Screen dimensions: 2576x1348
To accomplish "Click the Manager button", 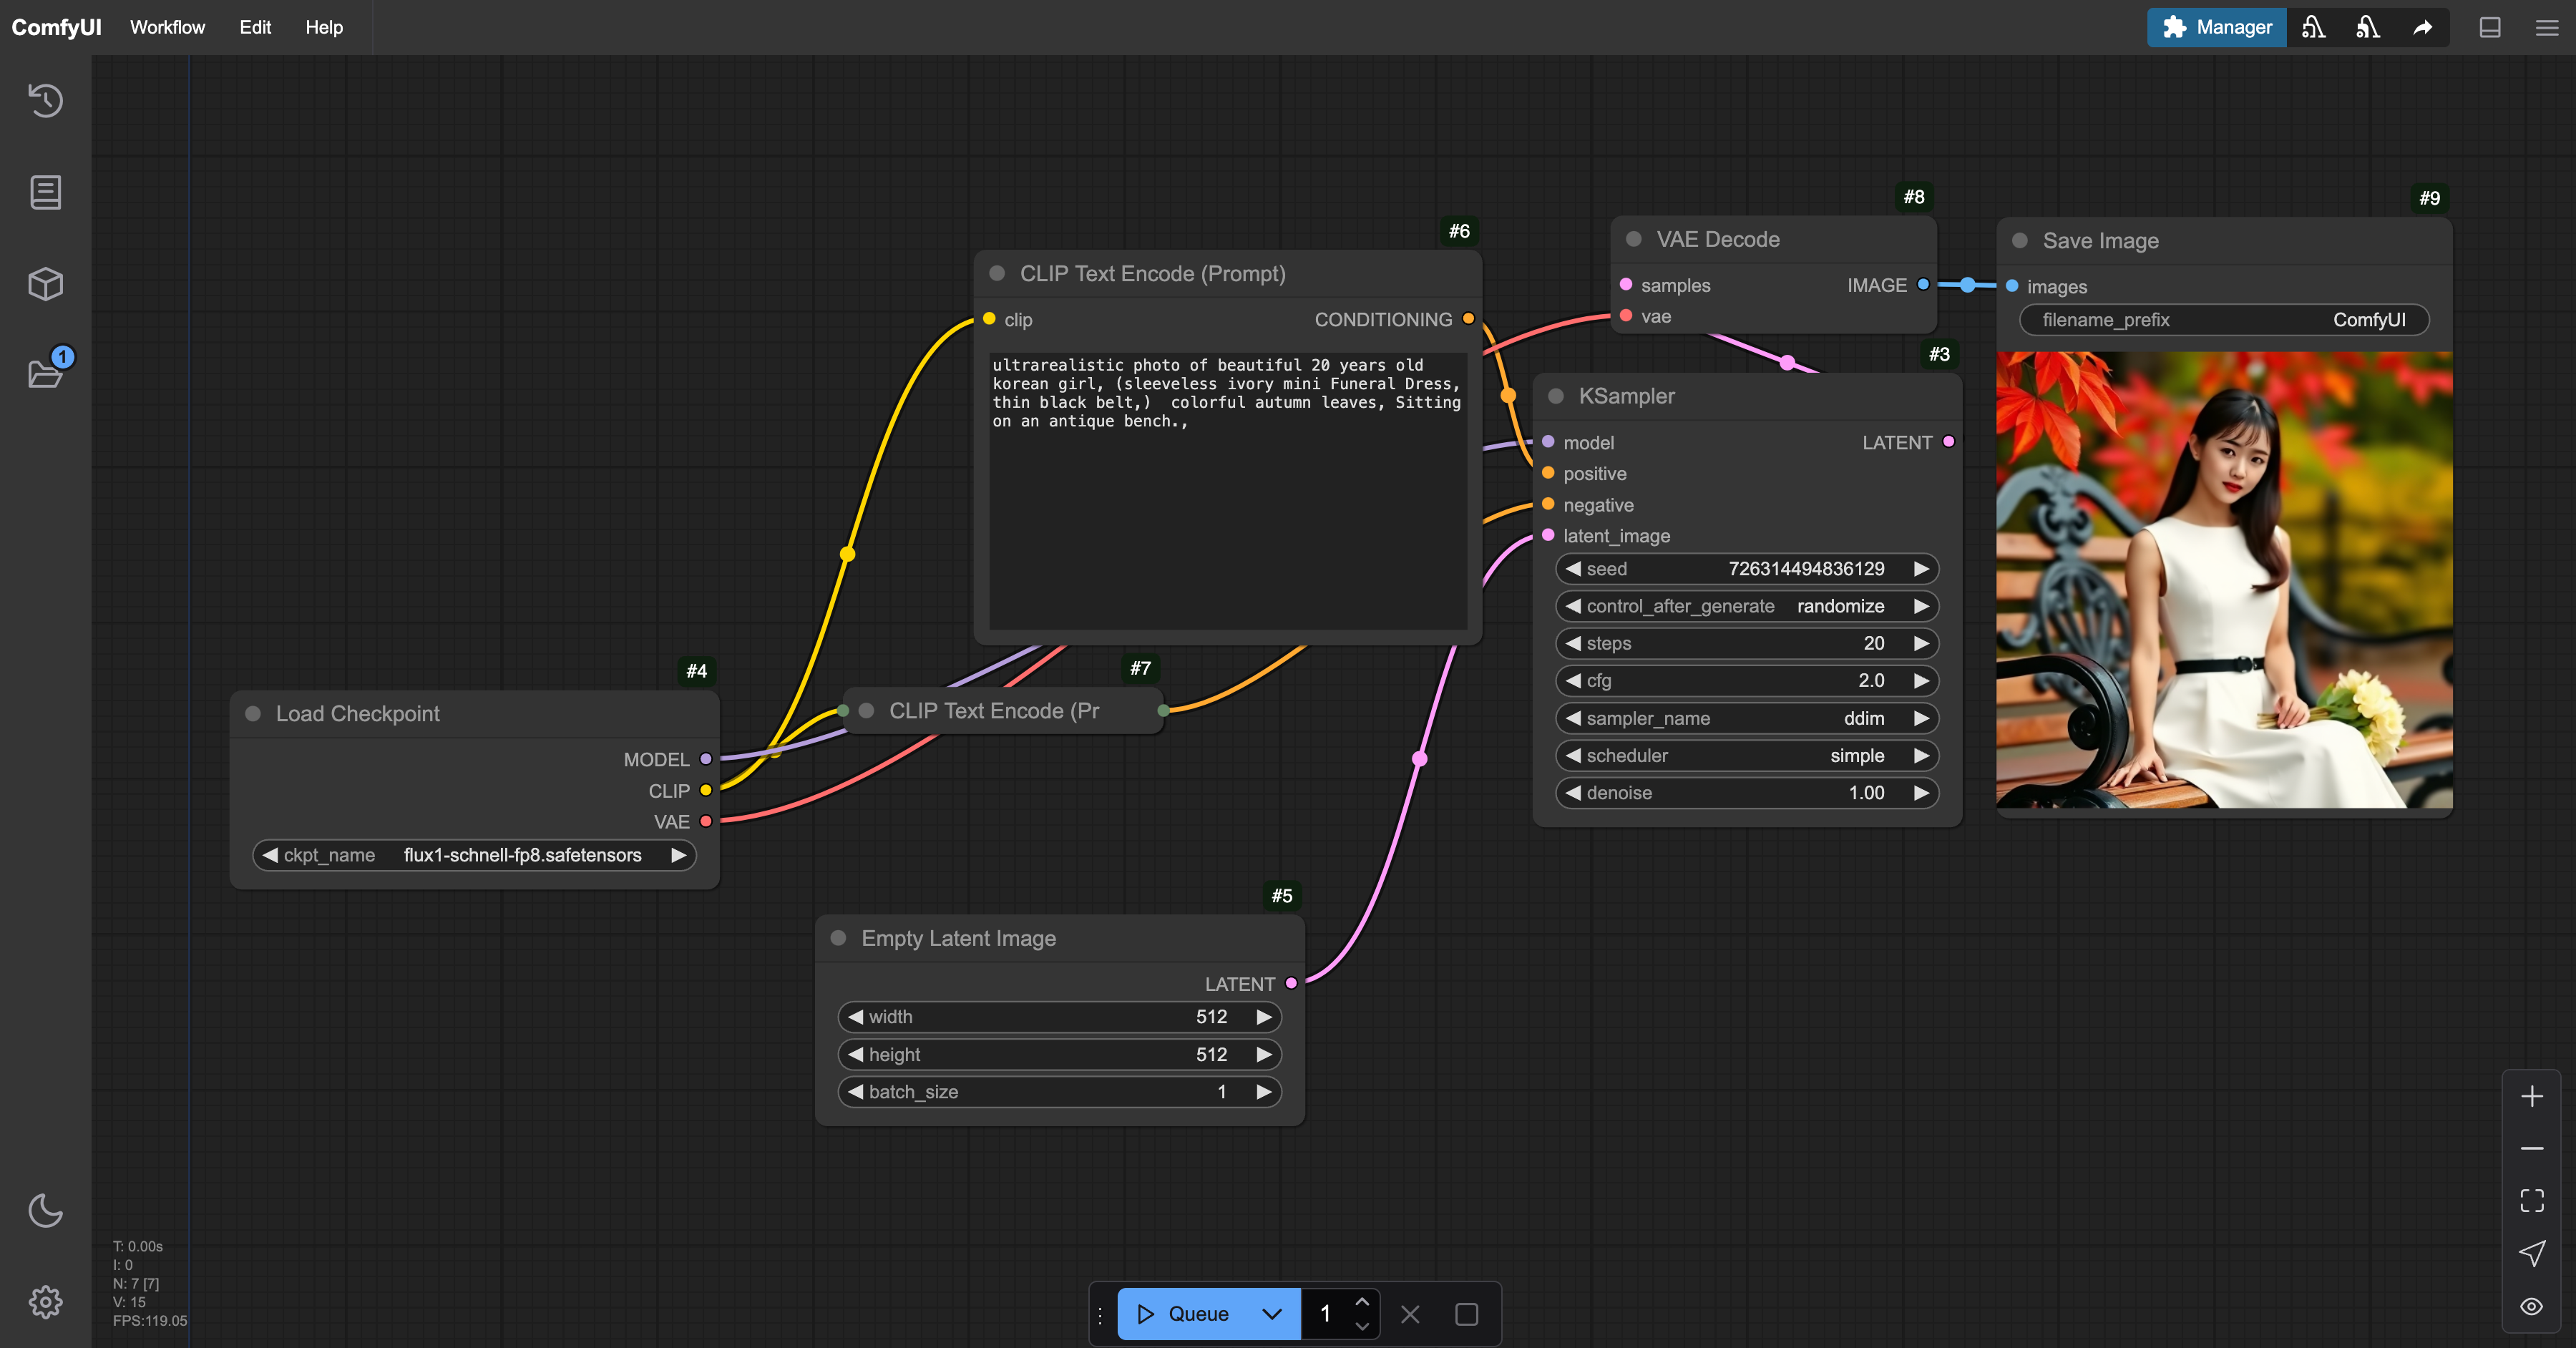I will [x=2216, y=27].
